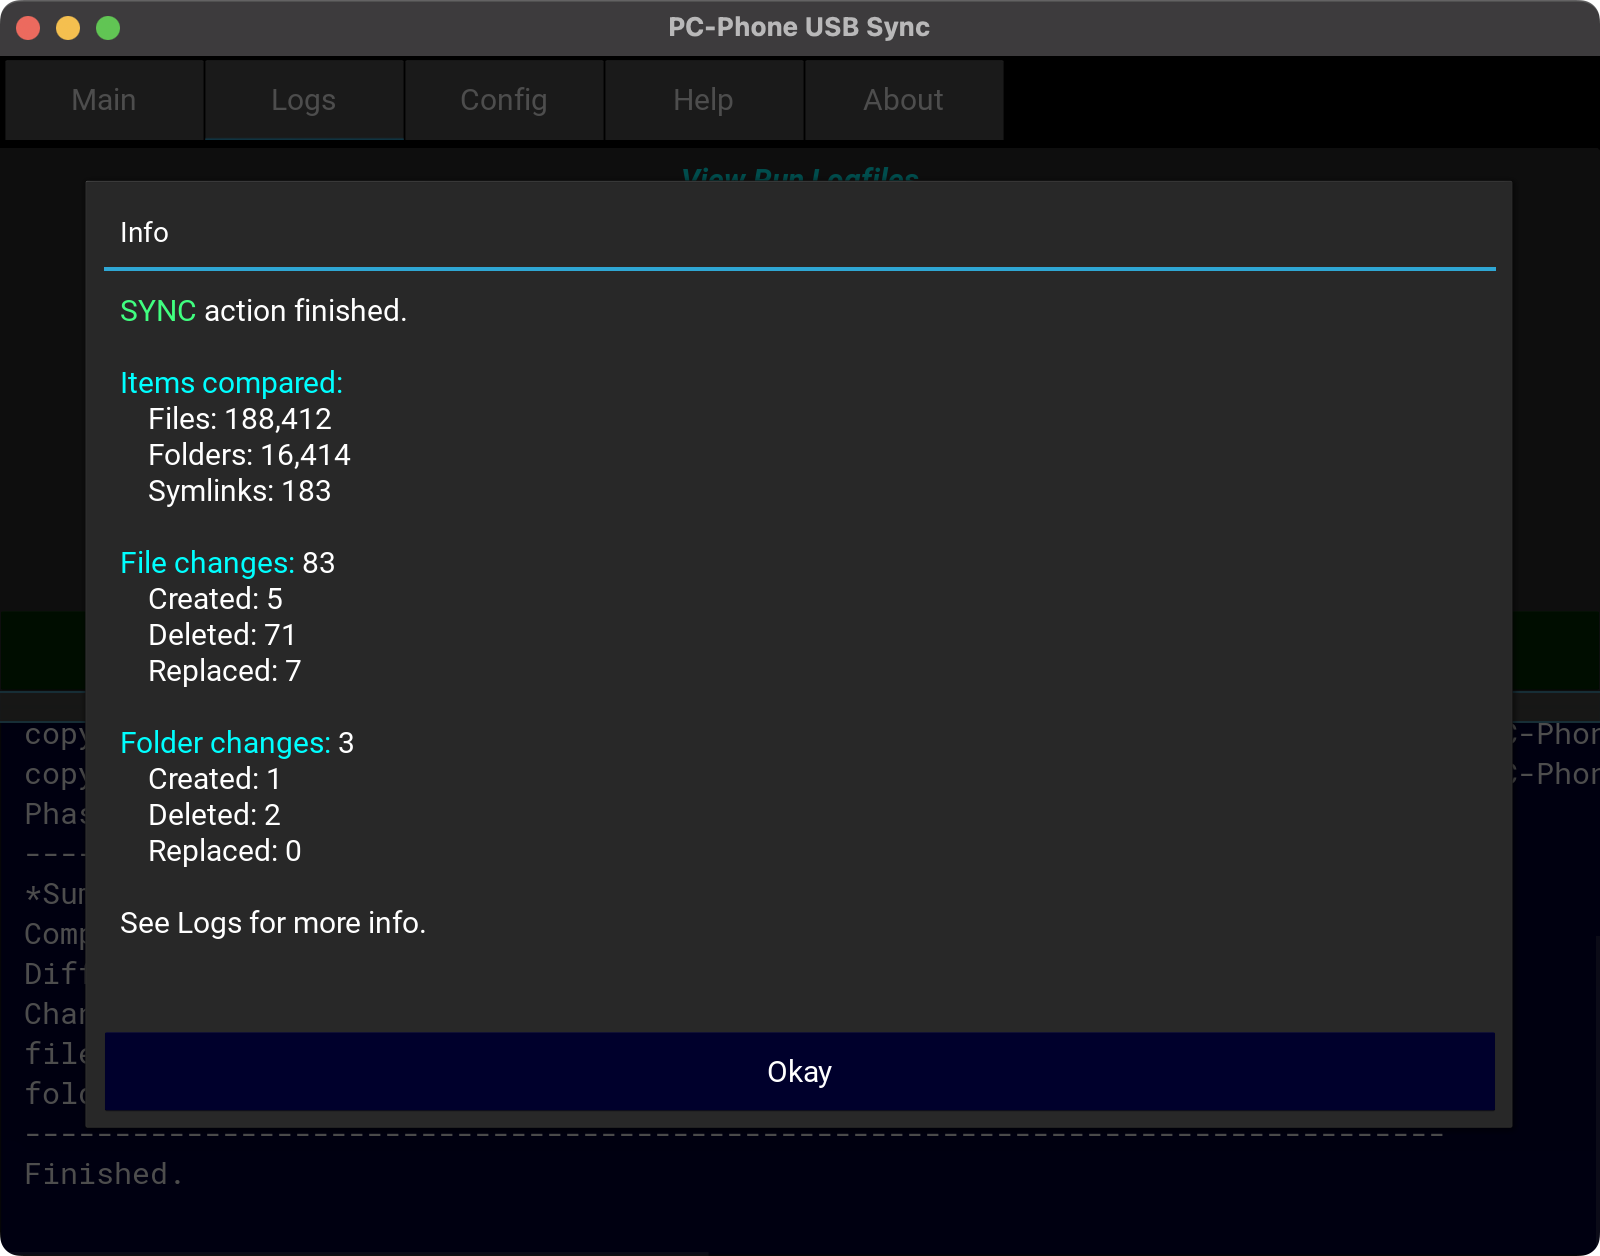The image size is (1600, 1256).
Task: Select the Help tab
Action: (x=704, y=100)
